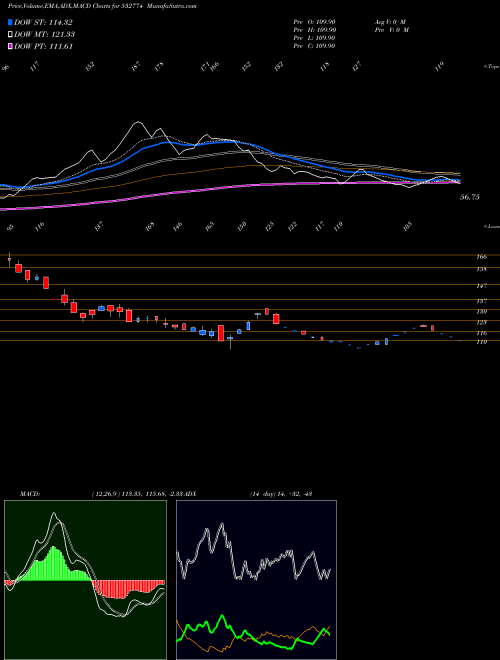
Task: Click the magenta DOW PT legend swatch
Action: pos(11,46)
